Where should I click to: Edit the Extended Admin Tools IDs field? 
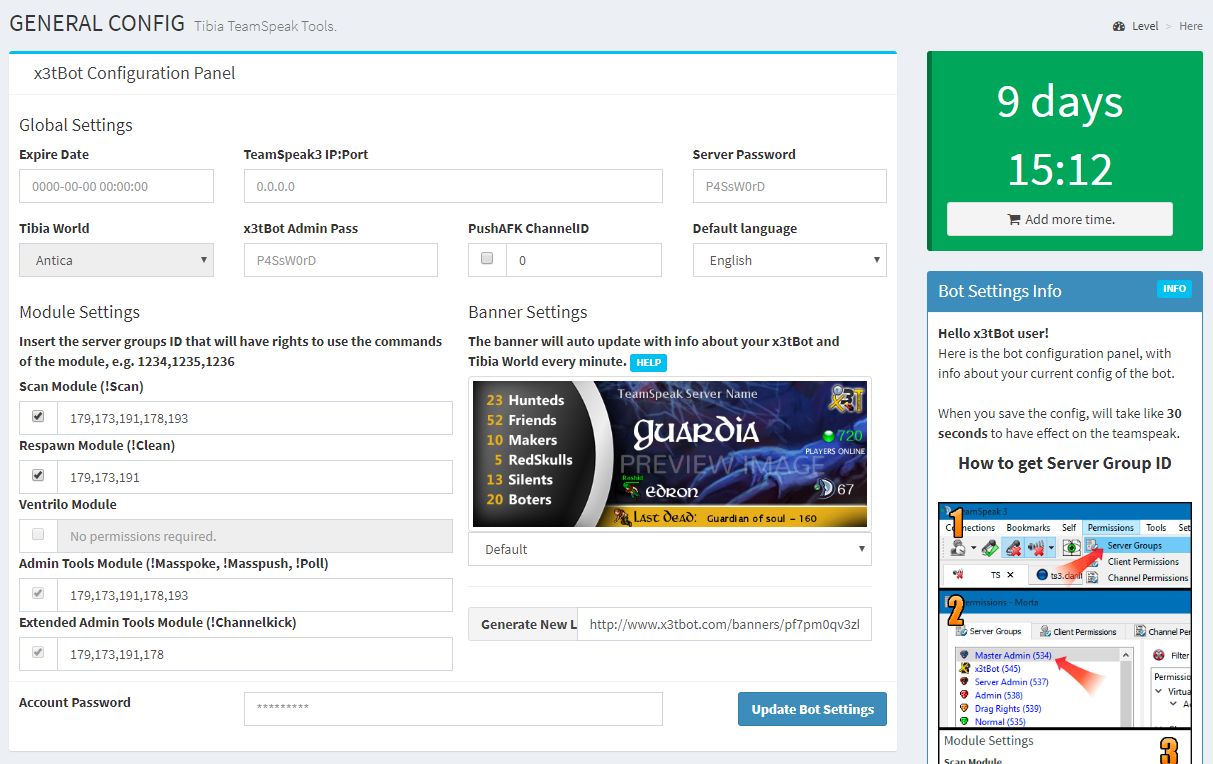(255, 654)
